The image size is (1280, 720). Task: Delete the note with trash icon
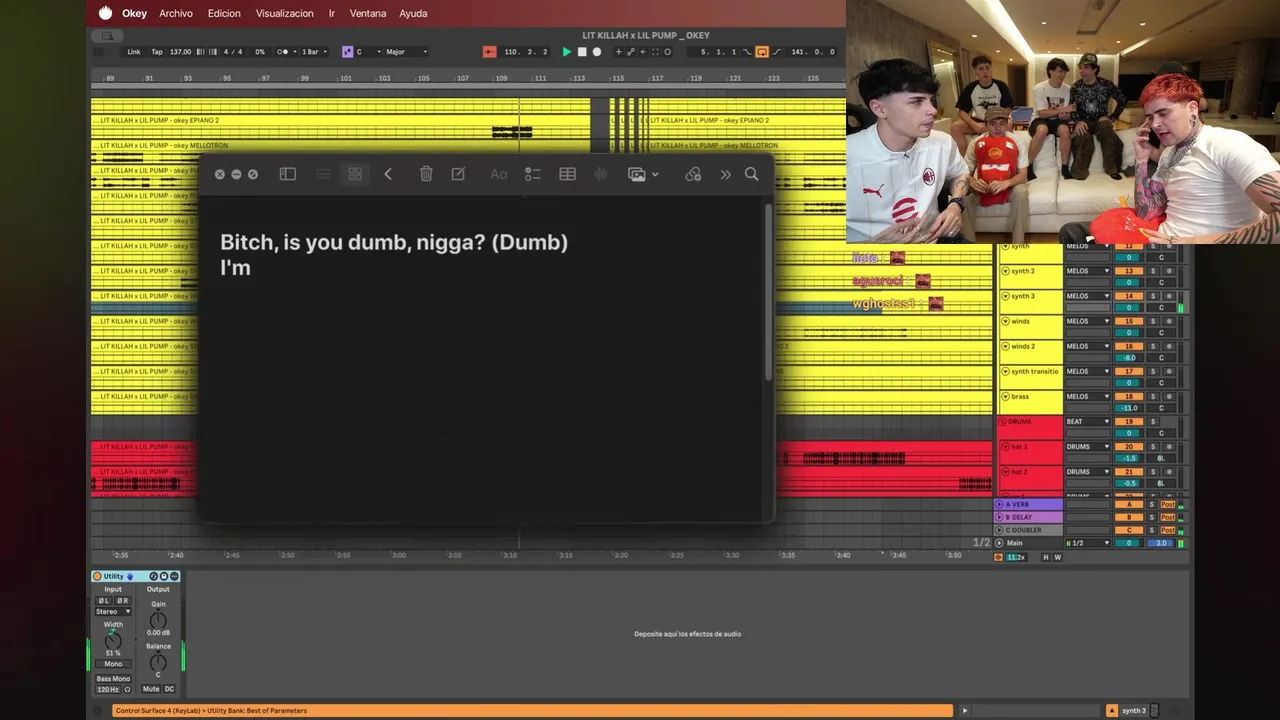click(426, 174)
